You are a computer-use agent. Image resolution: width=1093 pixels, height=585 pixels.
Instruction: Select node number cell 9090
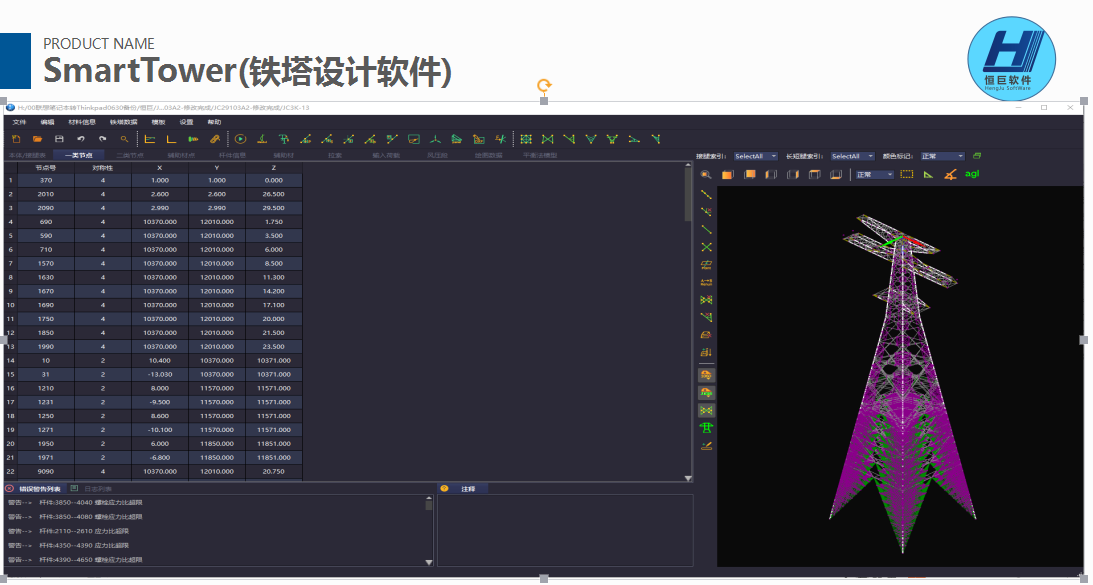tap(46, 471)
